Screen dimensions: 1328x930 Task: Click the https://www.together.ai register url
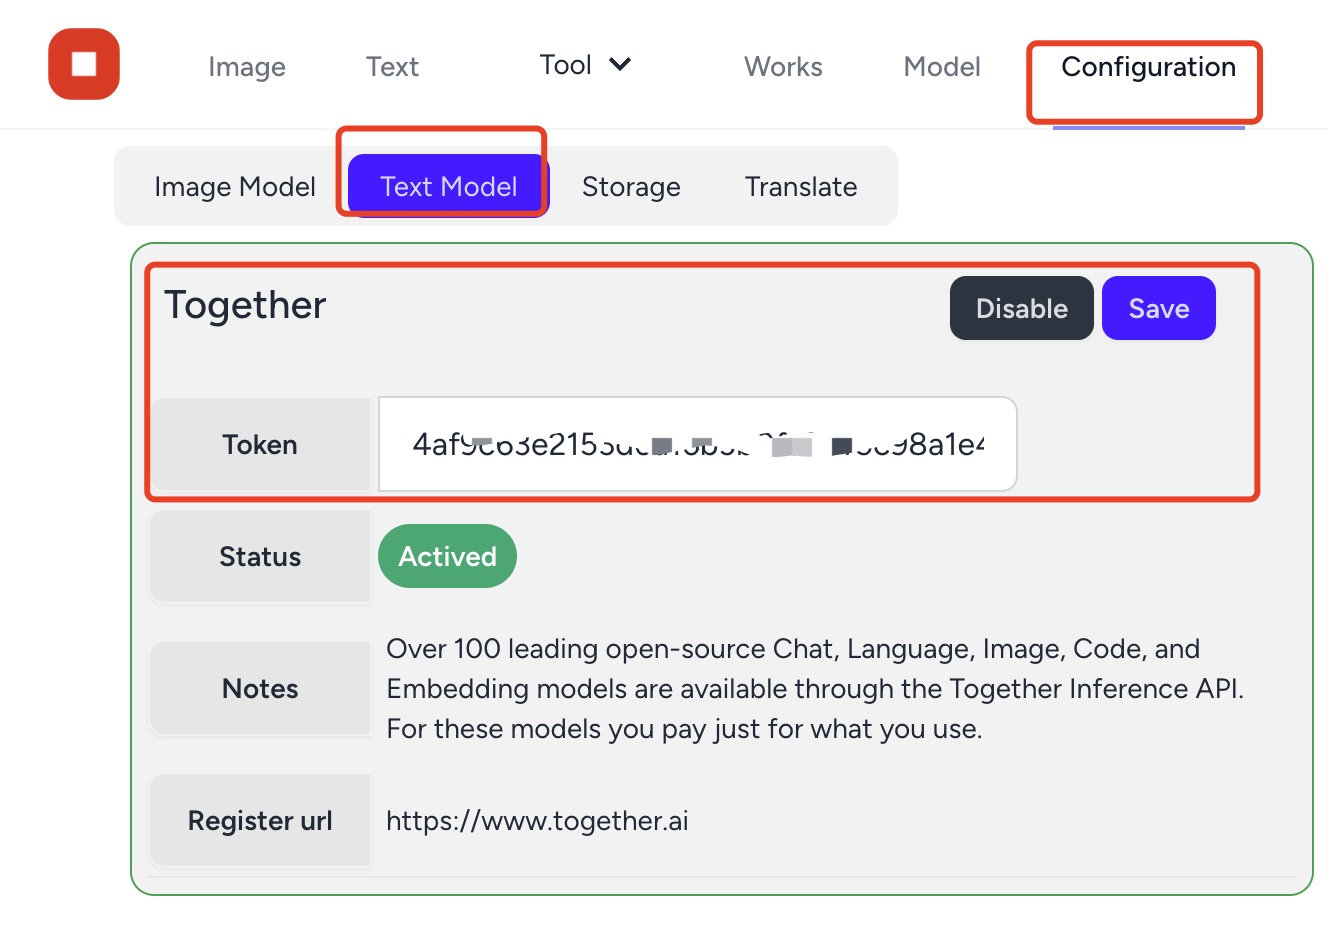click(x=537, y=821)
